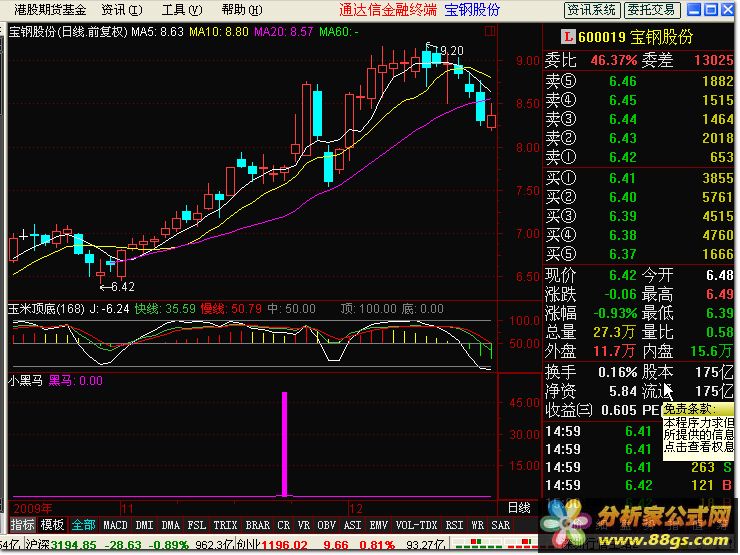Click the magenta 黑马 spike bar
Viewport: 740px width, 555px height.
click(x=284, y=444)
